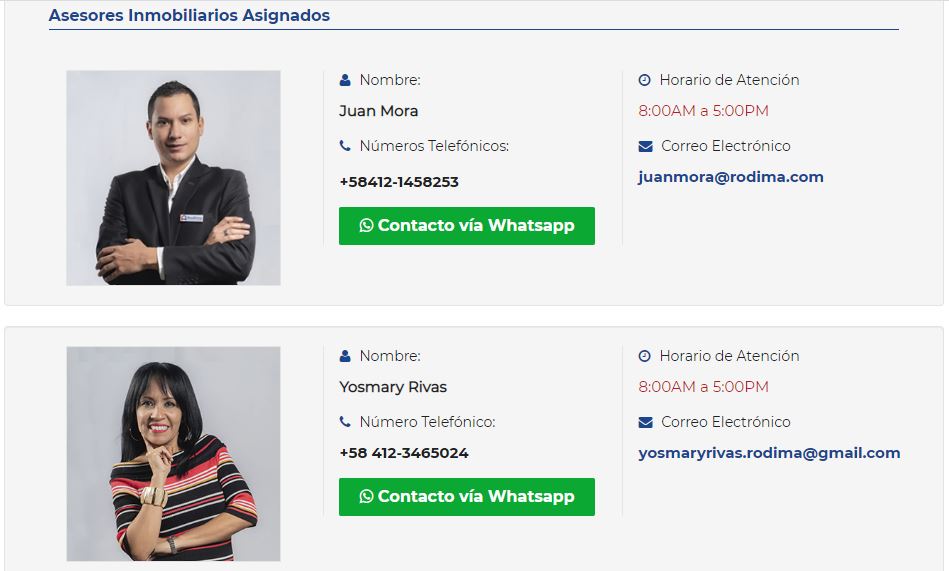Select the Juan Mora name text
Image resolution: width=949 pixels, height=571 pixels.
[378, 111]
